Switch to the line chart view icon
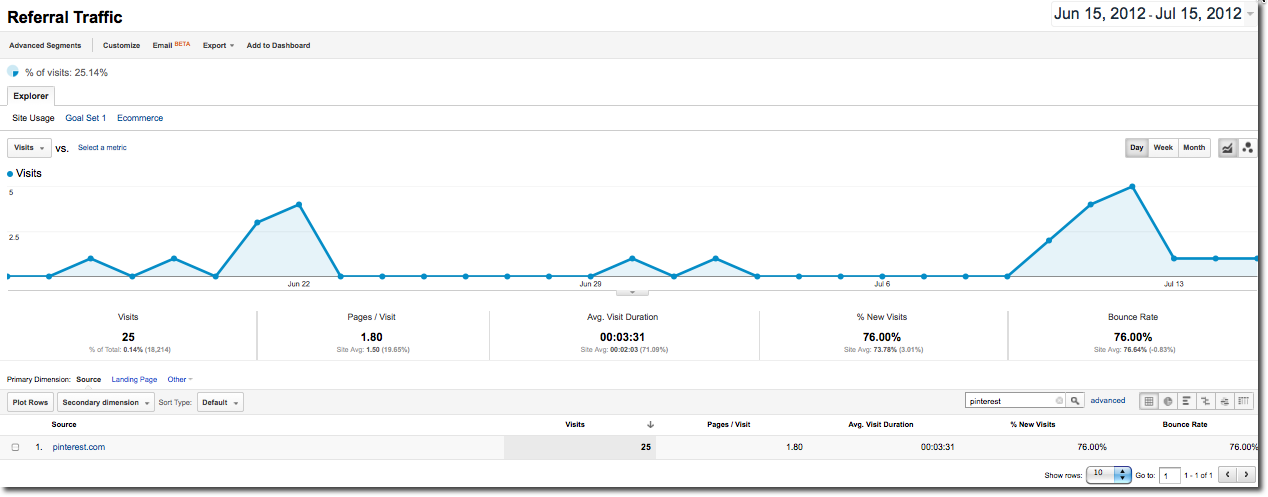Screen dimensions: 1268x497 tap(1227, 148)
